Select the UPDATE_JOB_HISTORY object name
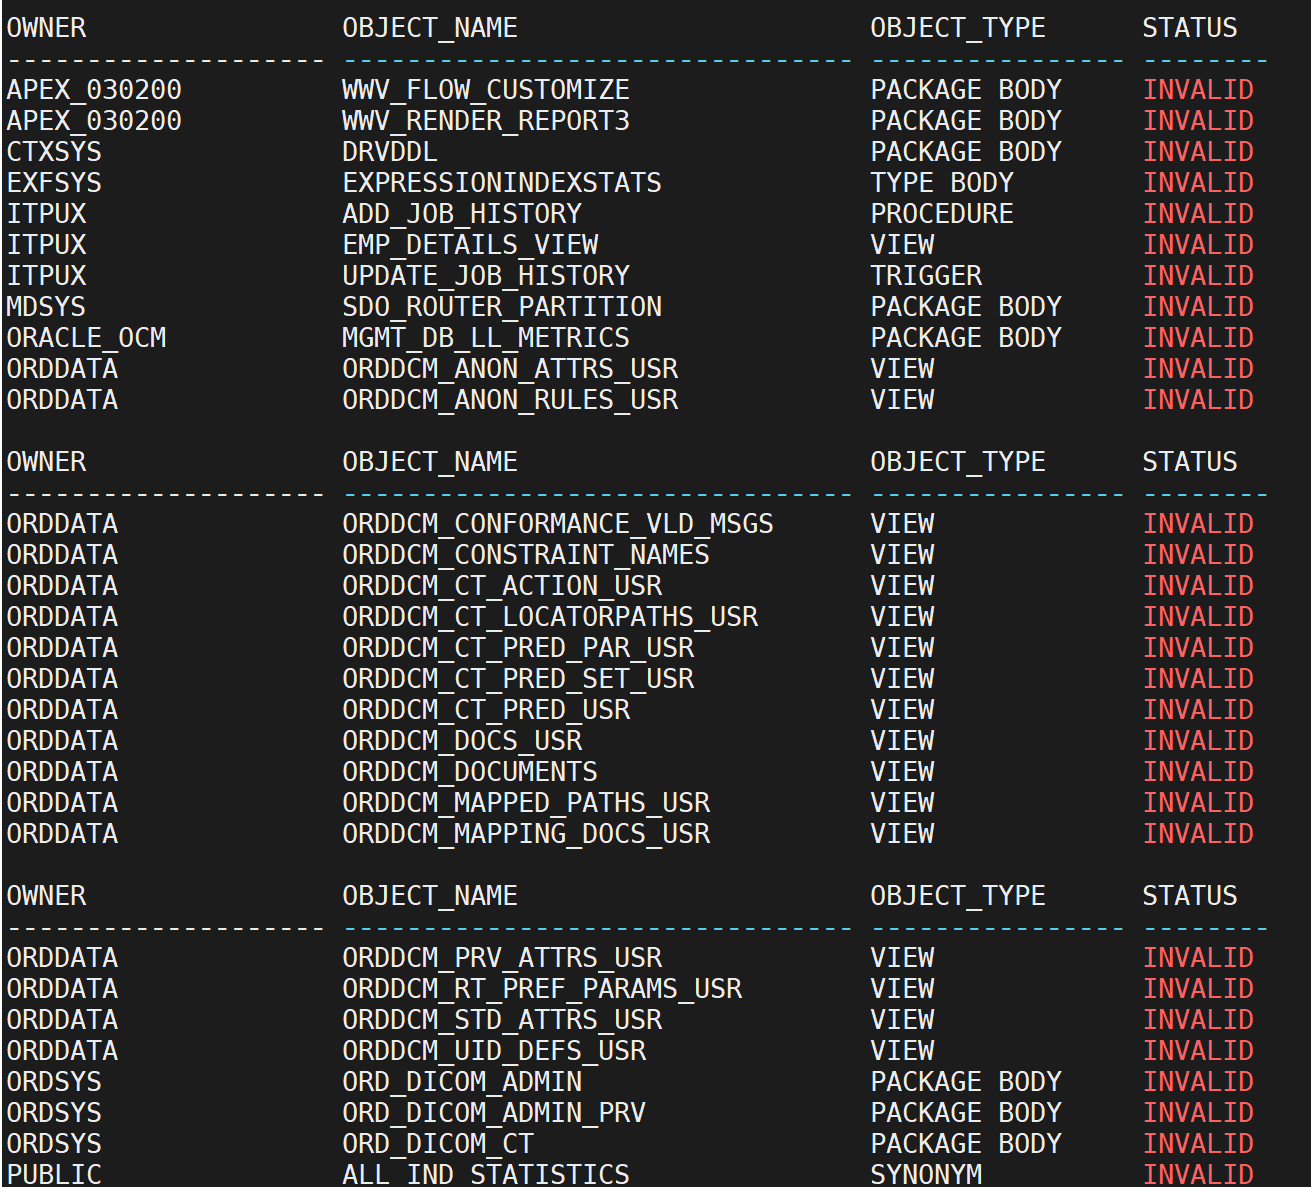1311x1187 pixels. click(x=486, y=276)
